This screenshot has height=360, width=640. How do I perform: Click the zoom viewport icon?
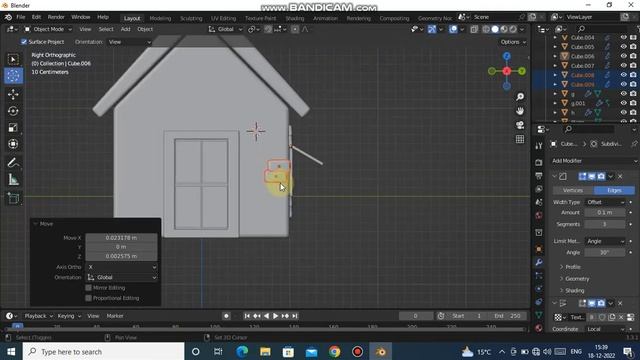[x=520, y=97]
